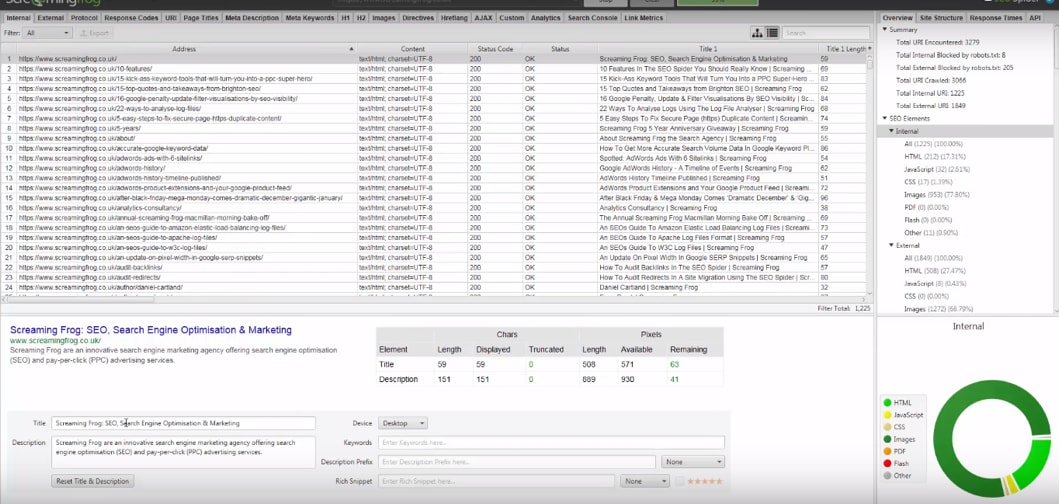Collapse the SEO Elements section

point(885,118)
